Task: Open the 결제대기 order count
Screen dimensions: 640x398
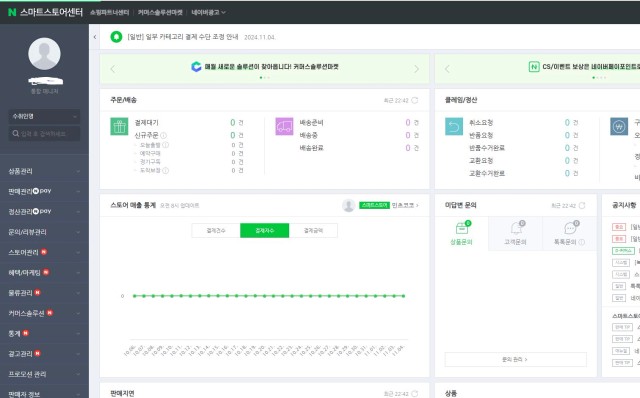Action: pyautogui.click(x=233, y=122)
